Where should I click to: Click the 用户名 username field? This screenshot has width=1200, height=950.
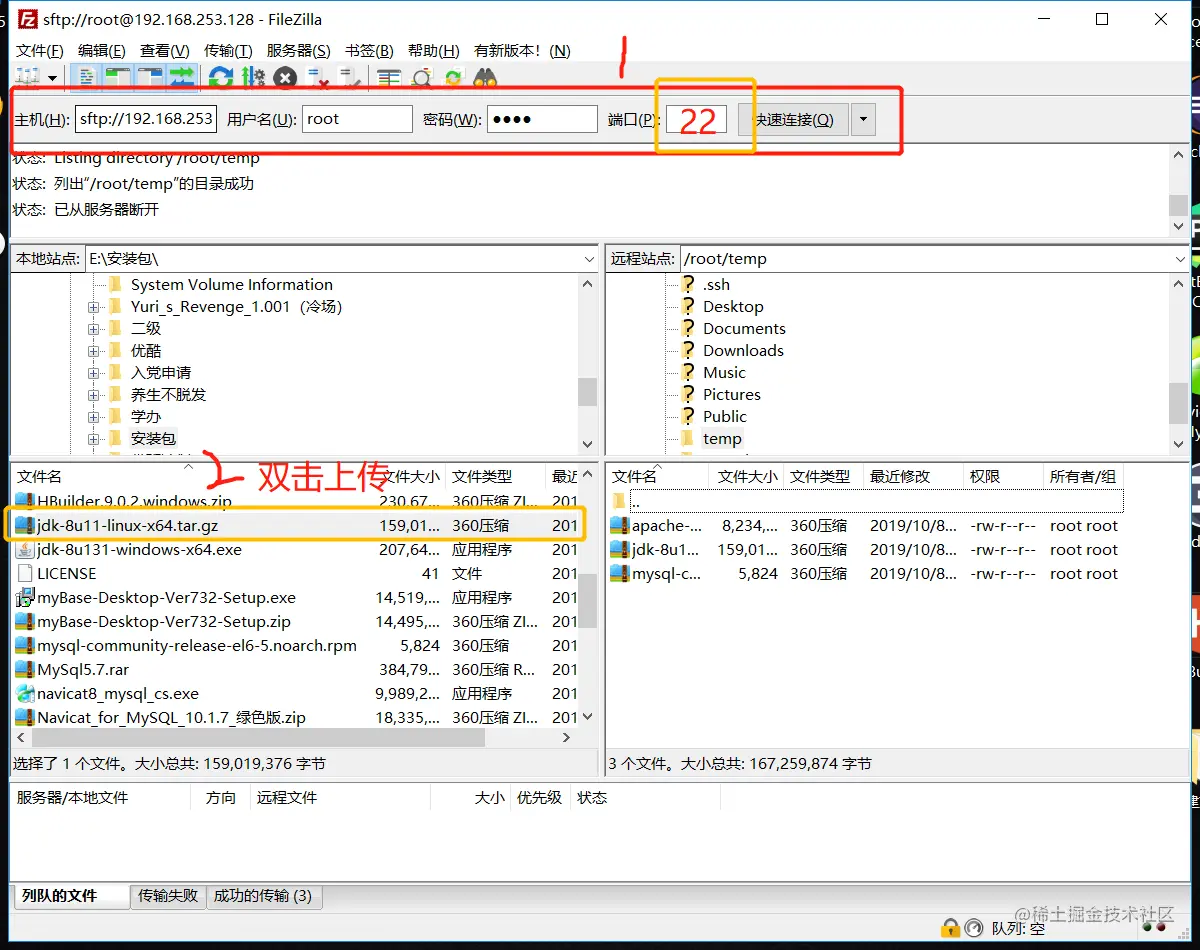tap(357, 119)
